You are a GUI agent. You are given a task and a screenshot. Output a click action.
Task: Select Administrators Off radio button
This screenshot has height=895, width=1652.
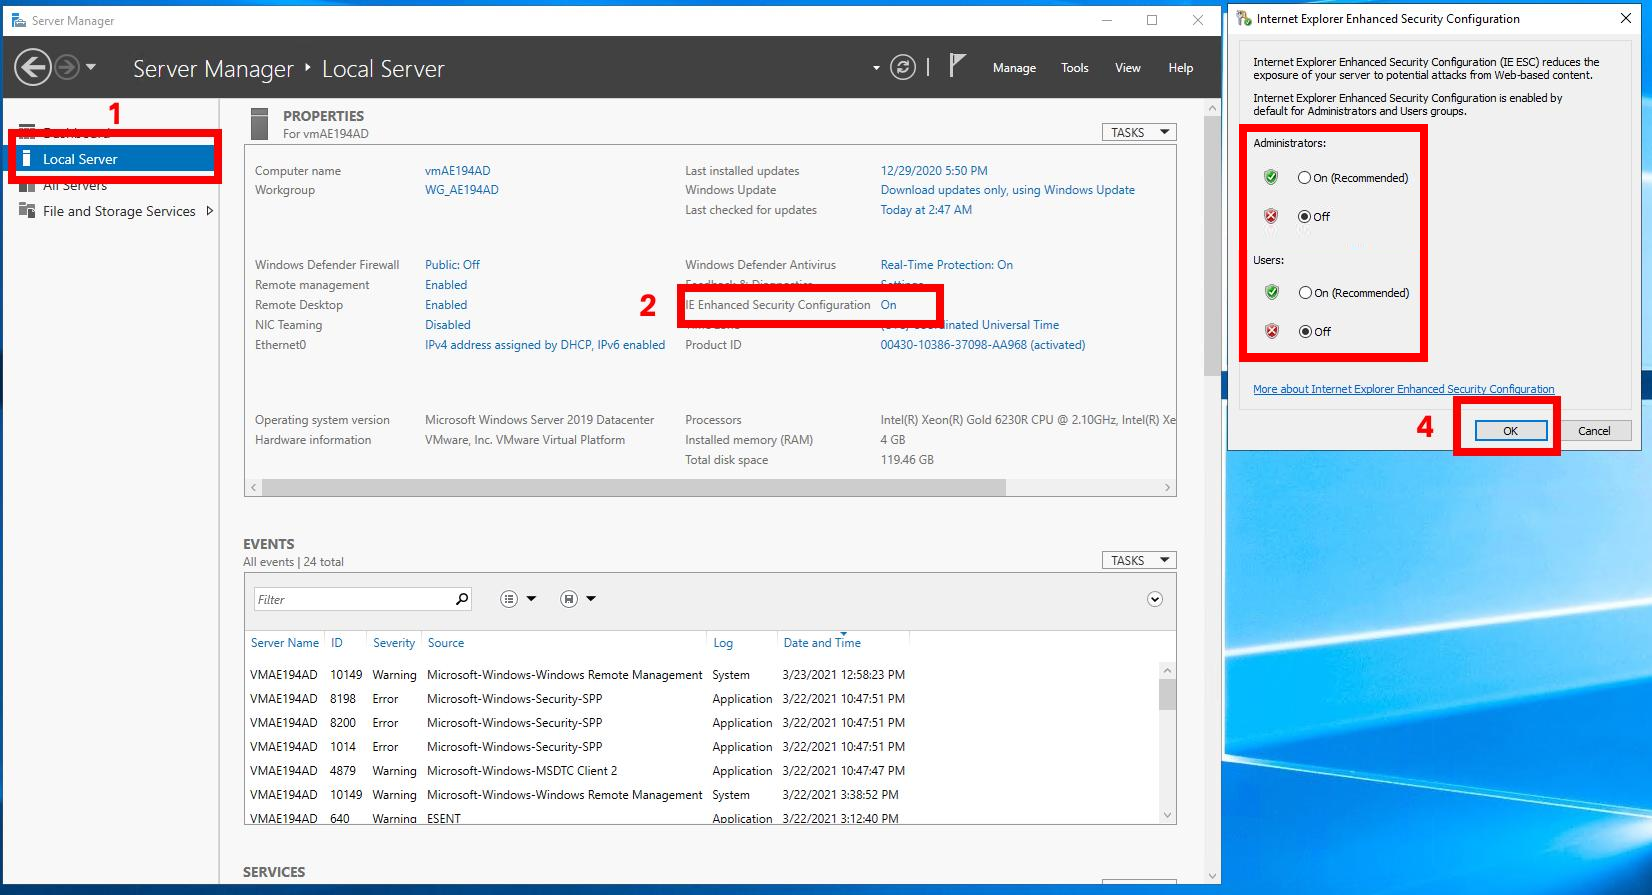1305,216
